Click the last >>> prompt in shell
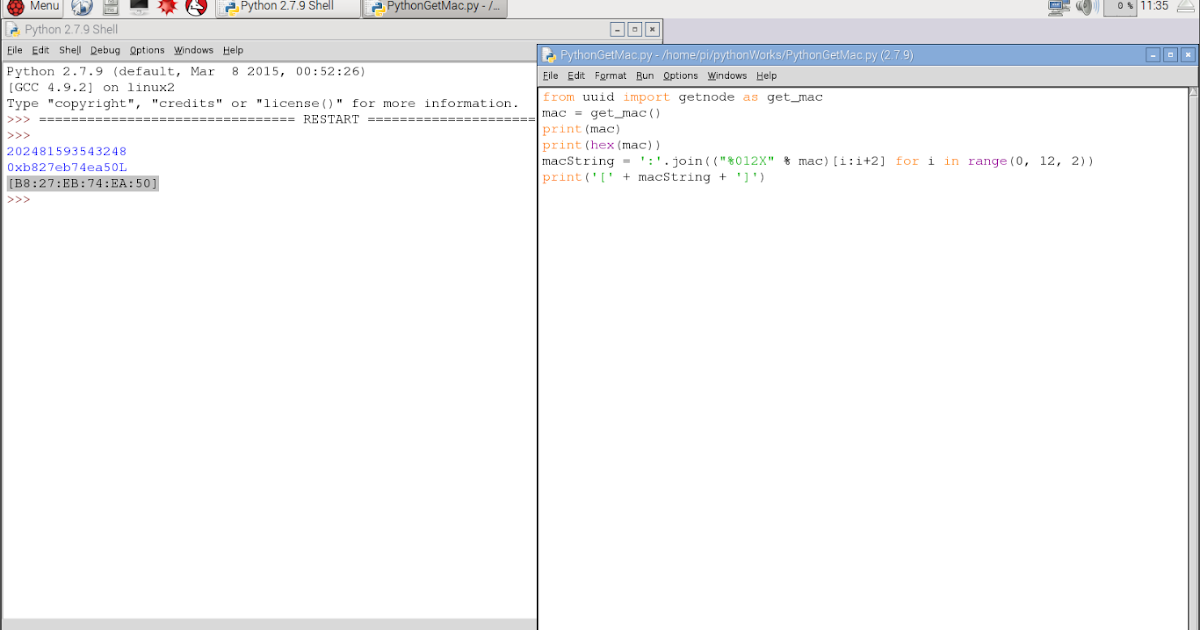Image resolution: width=1200 pixels, height=630 pixels. pos(18,200)
